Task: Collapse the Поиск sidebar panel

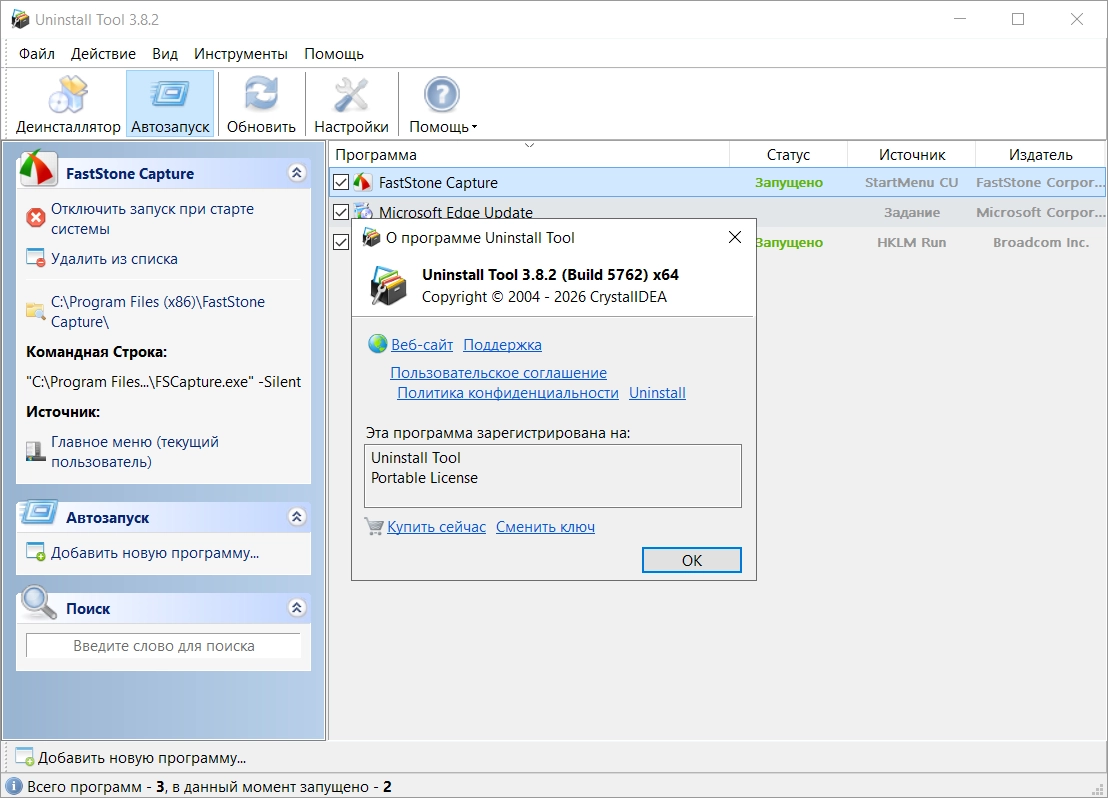Action: 297,607
